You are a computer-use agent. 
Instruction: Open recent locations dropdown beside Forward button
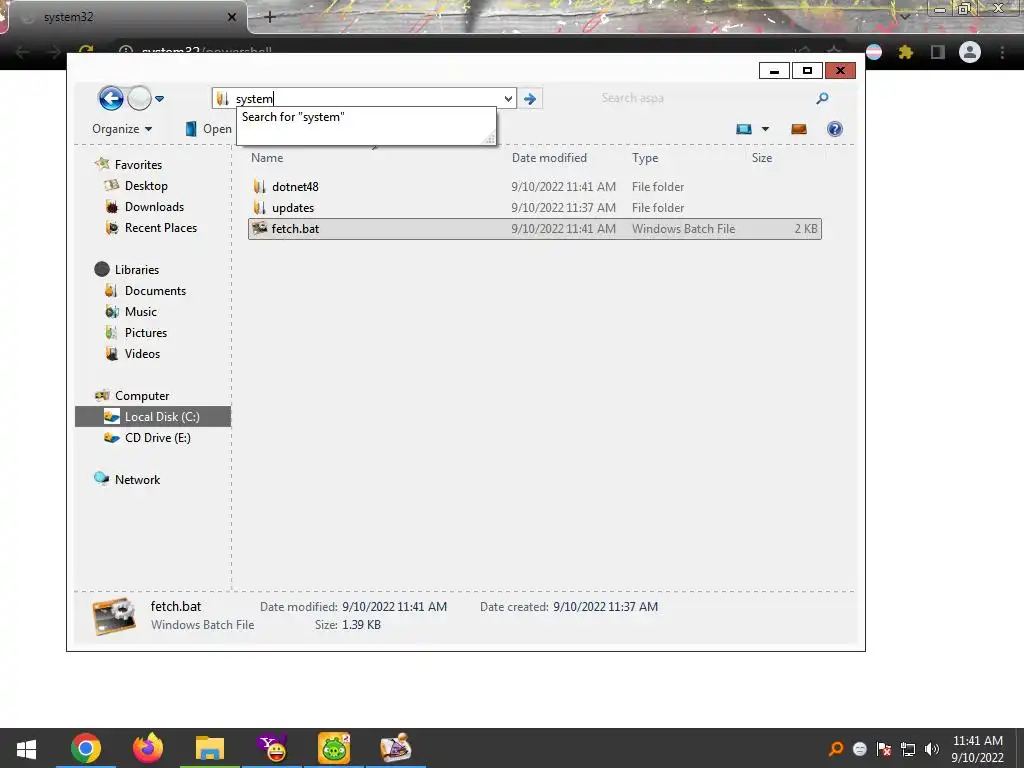pos(159,99)
